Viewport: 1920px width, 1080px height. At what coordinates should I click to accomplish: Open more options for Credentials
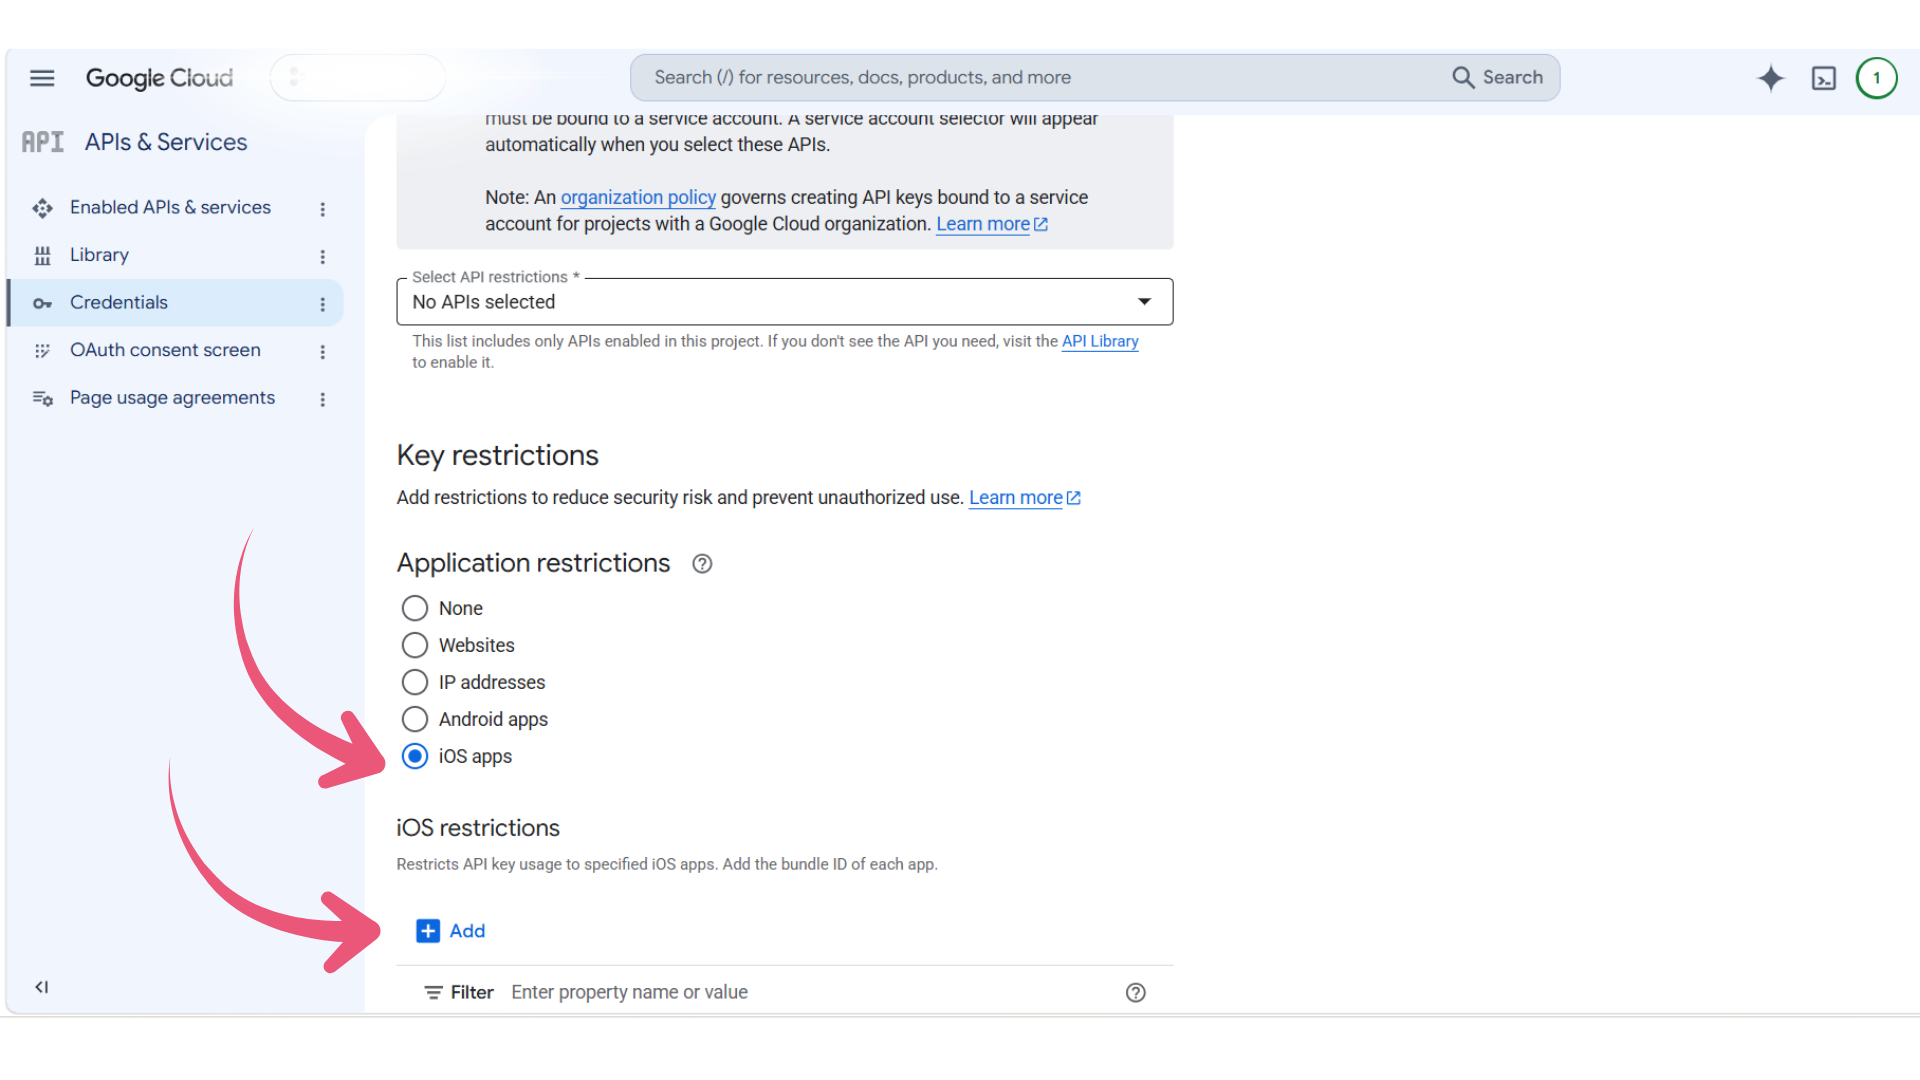pos(322,304)
